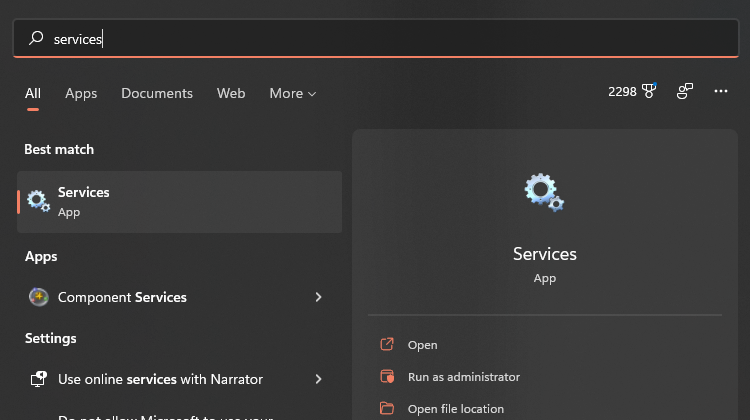This screenshot has height=420, width=750.
Task: Click the Services title in preview pane
Action: (x=545, y=254)
